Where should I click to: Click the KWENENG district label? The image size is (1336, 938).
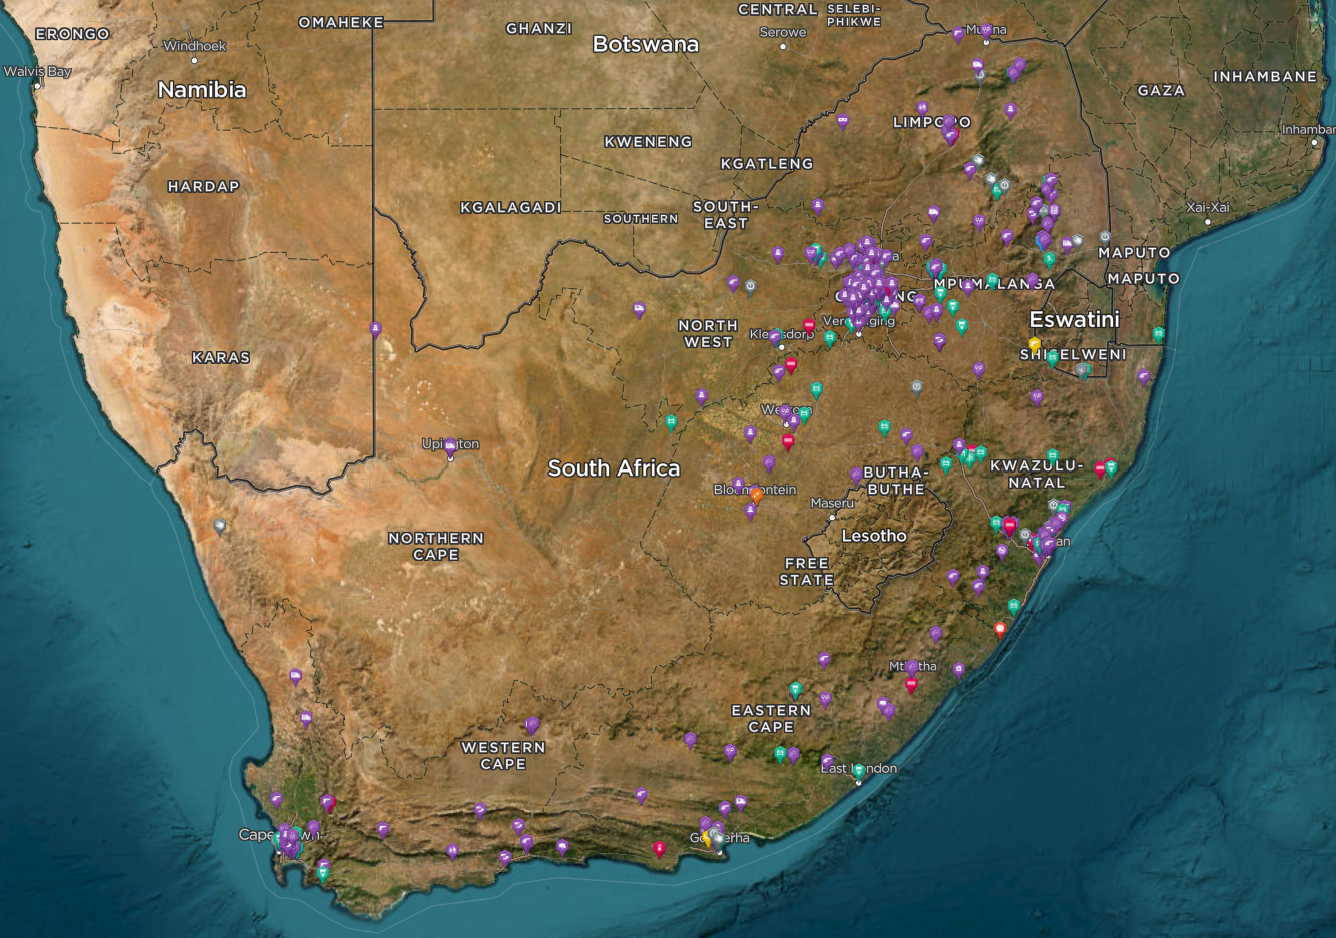[648, 142]
